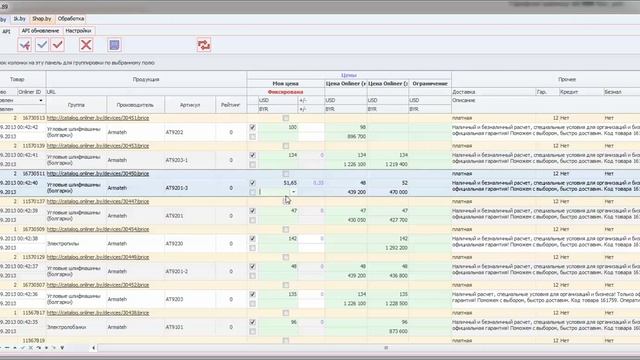Click the blue checkmark toolbar icon
The width and height of the screenshot is (640, 360).
tap(42, 45)
